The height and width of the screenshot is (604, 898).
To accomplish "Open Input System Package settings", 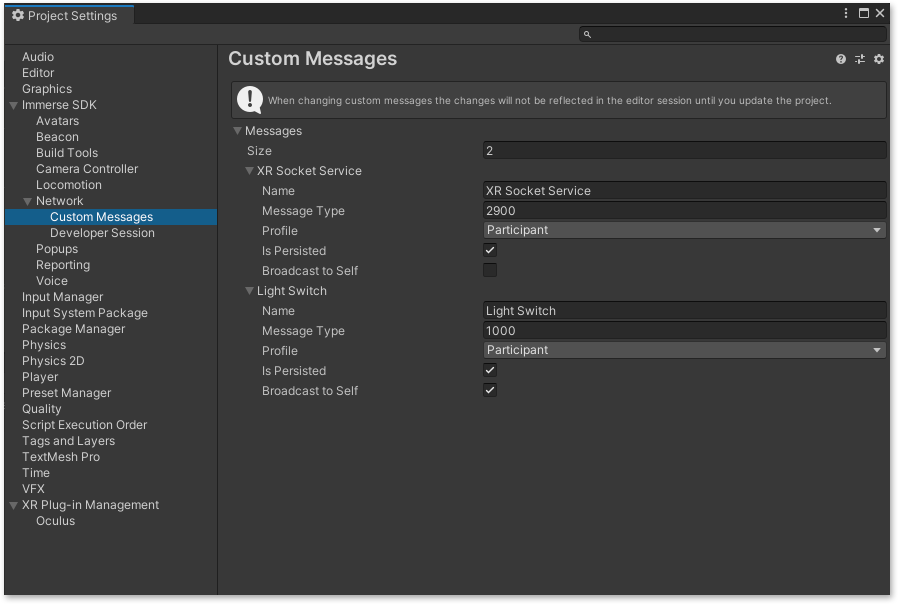I will (x=85, y=313).
